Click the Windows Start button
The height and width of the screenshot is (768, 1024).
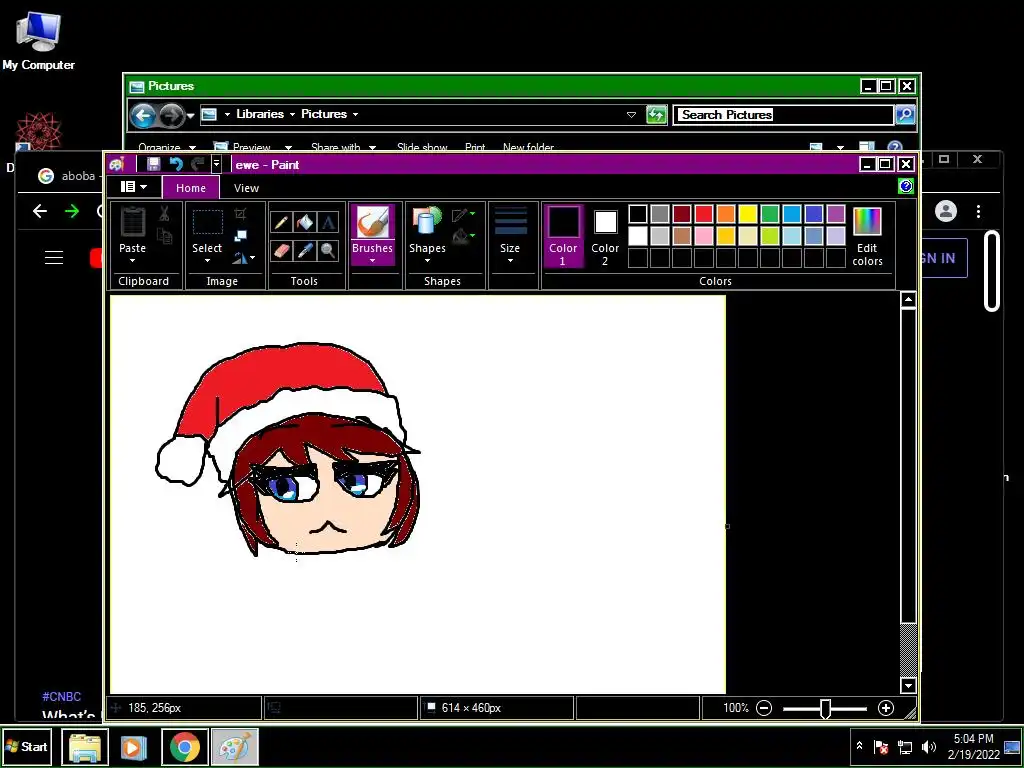point(26,747)
